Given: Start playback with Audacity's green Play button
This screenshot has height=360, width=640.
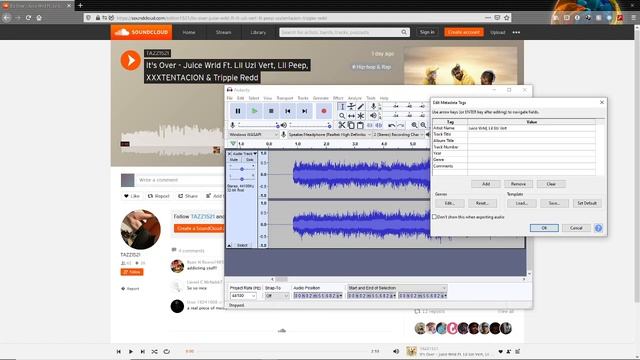Looking at the screenshot, I should tap(254, 111).
